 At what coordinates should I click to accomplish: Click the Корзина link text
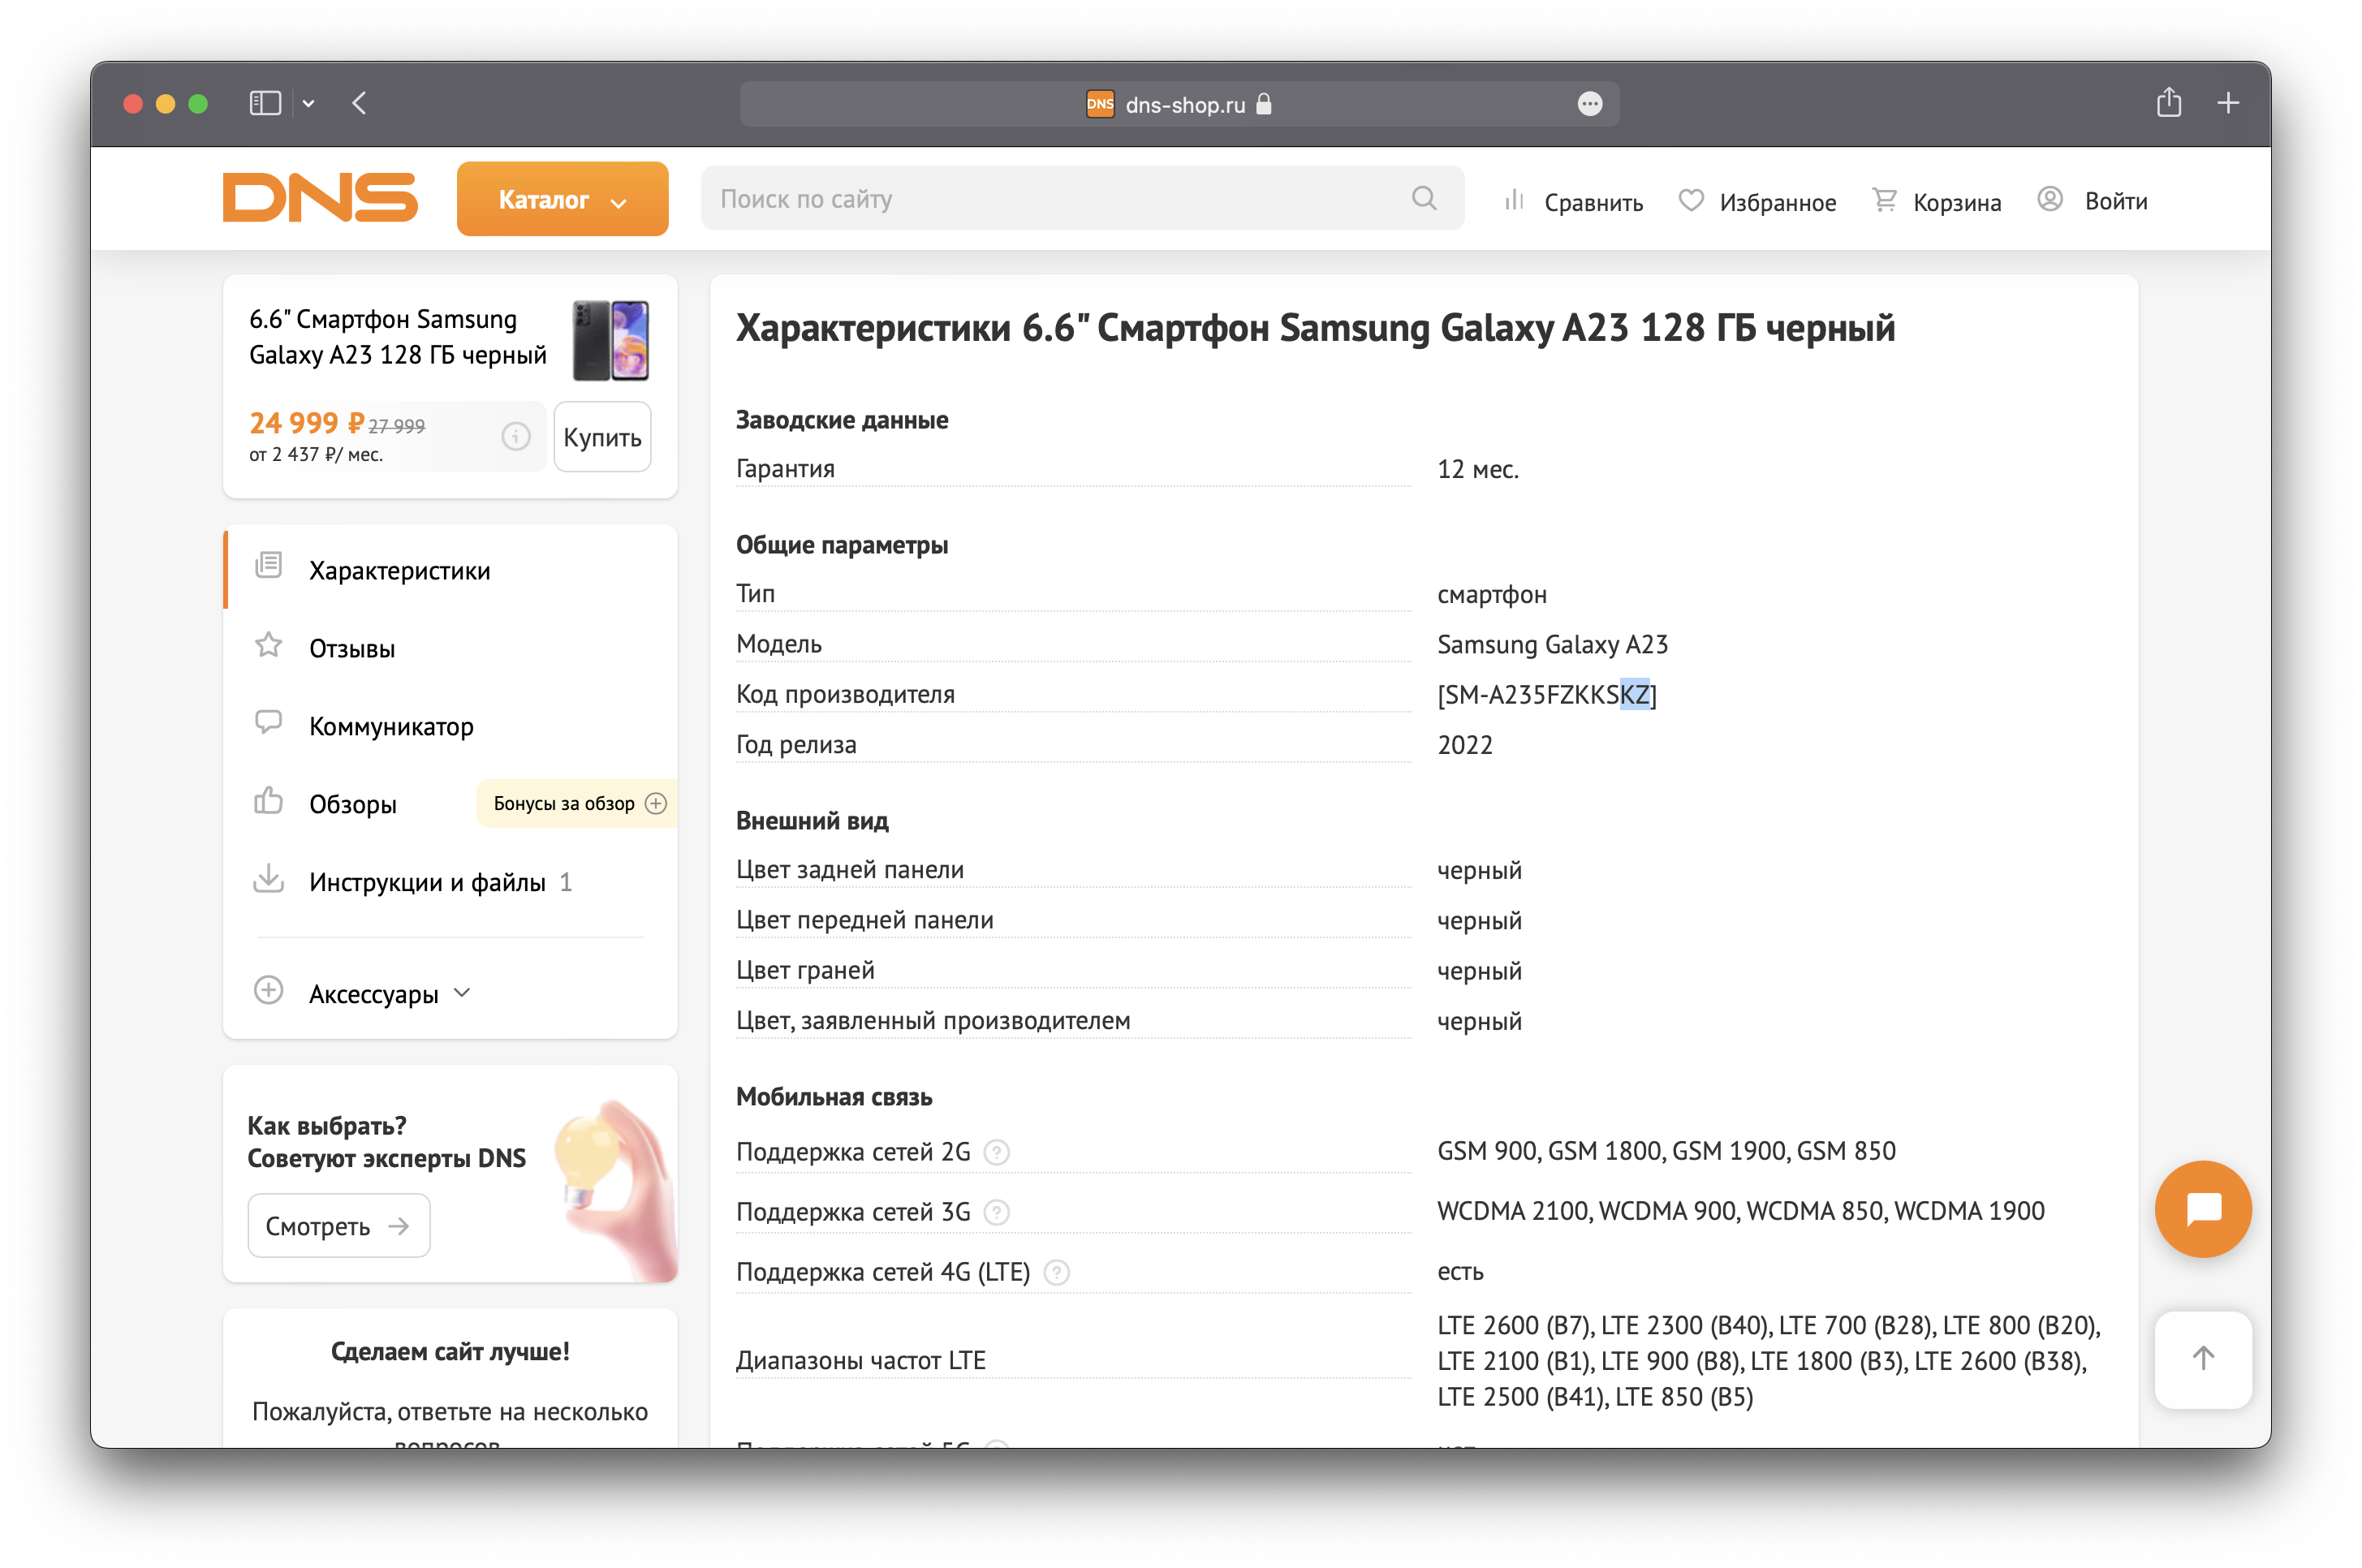point(1957,202)
